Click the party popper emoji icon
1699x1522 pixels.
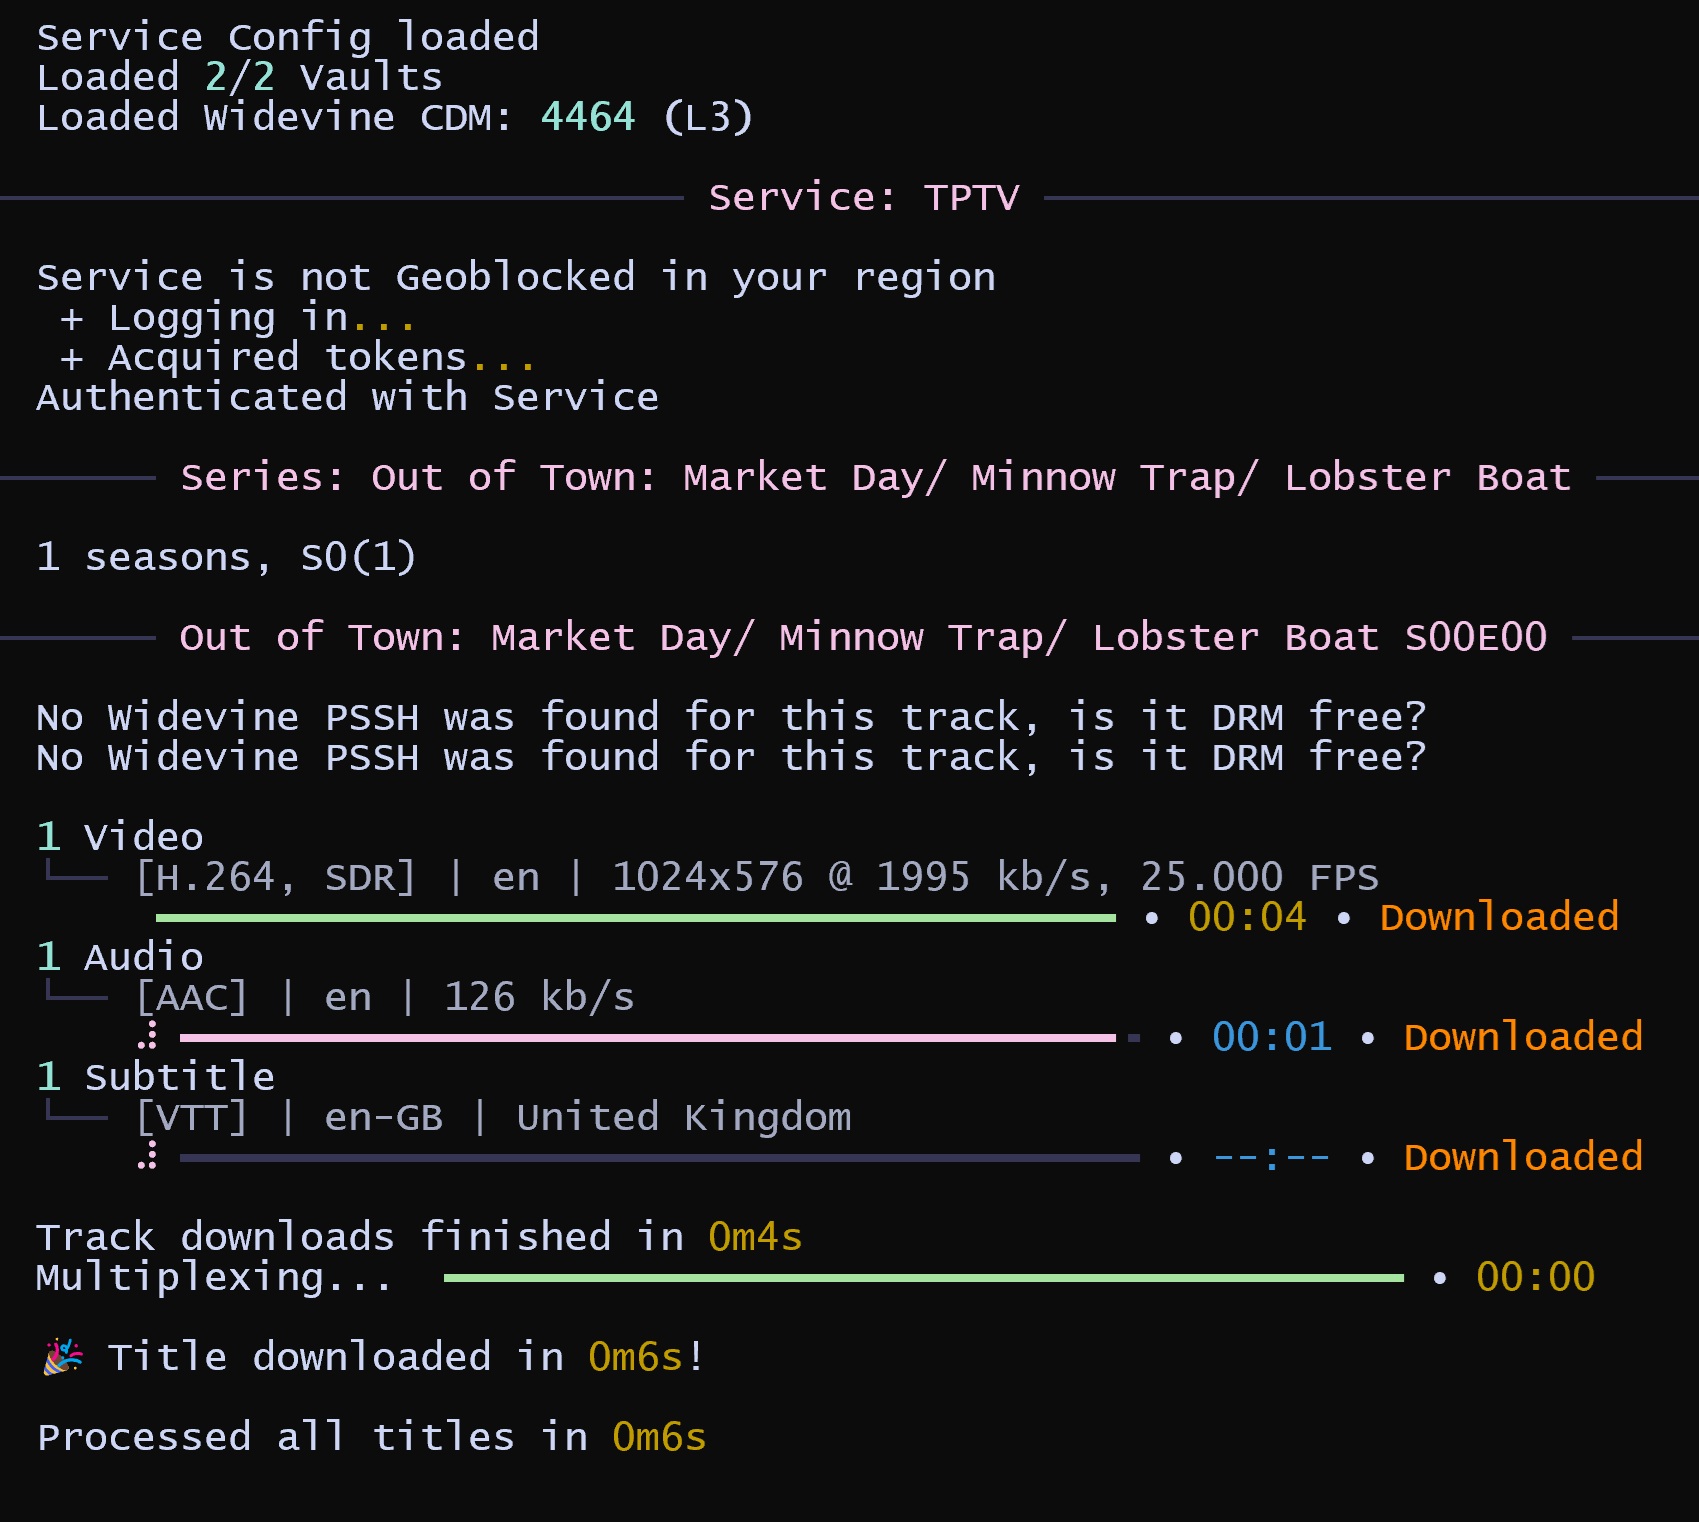tap(62, 1357)
